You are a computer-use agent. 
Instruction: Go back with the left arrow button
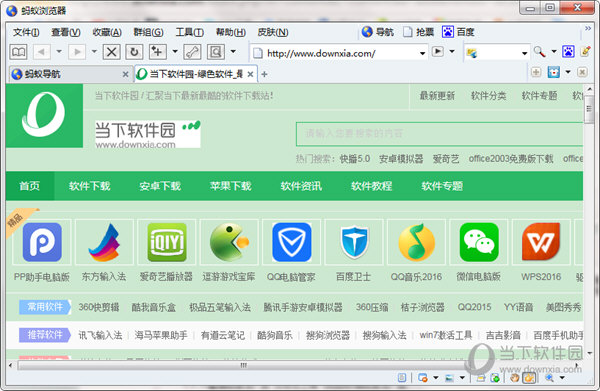pos(41,52)
